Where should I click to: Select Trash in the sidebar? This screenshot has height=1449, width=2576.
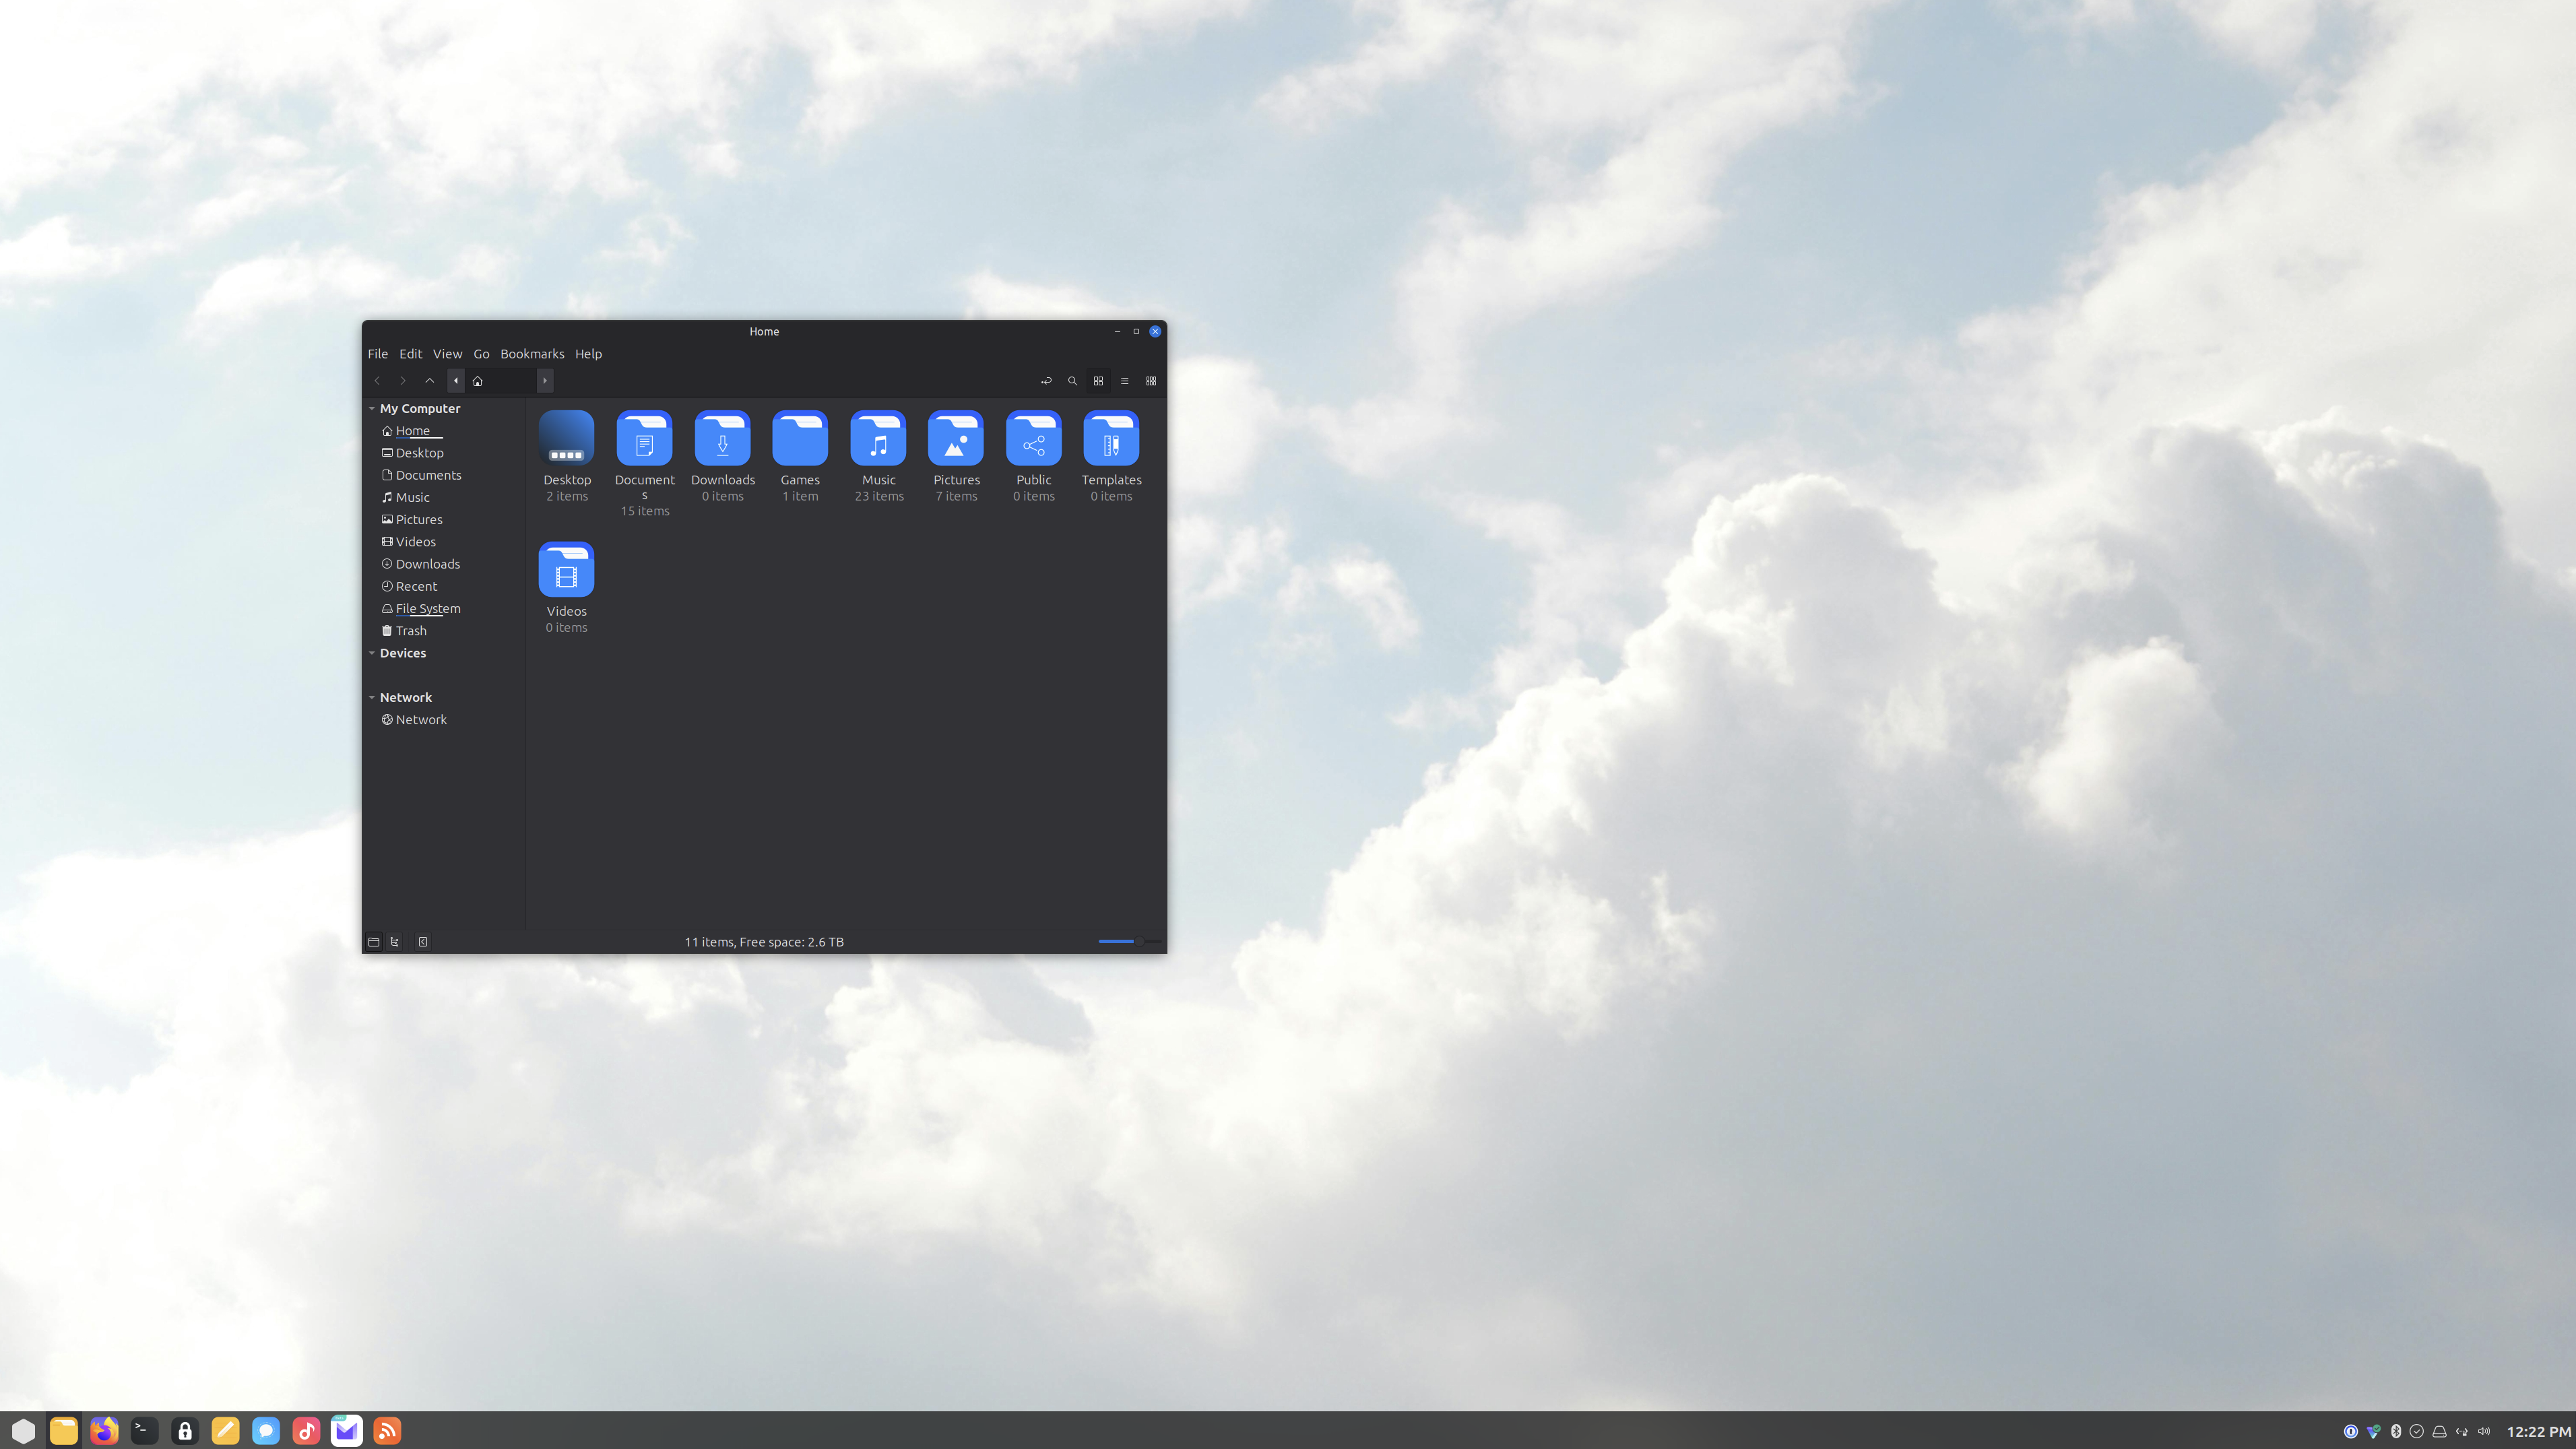(x=410, y=631)
